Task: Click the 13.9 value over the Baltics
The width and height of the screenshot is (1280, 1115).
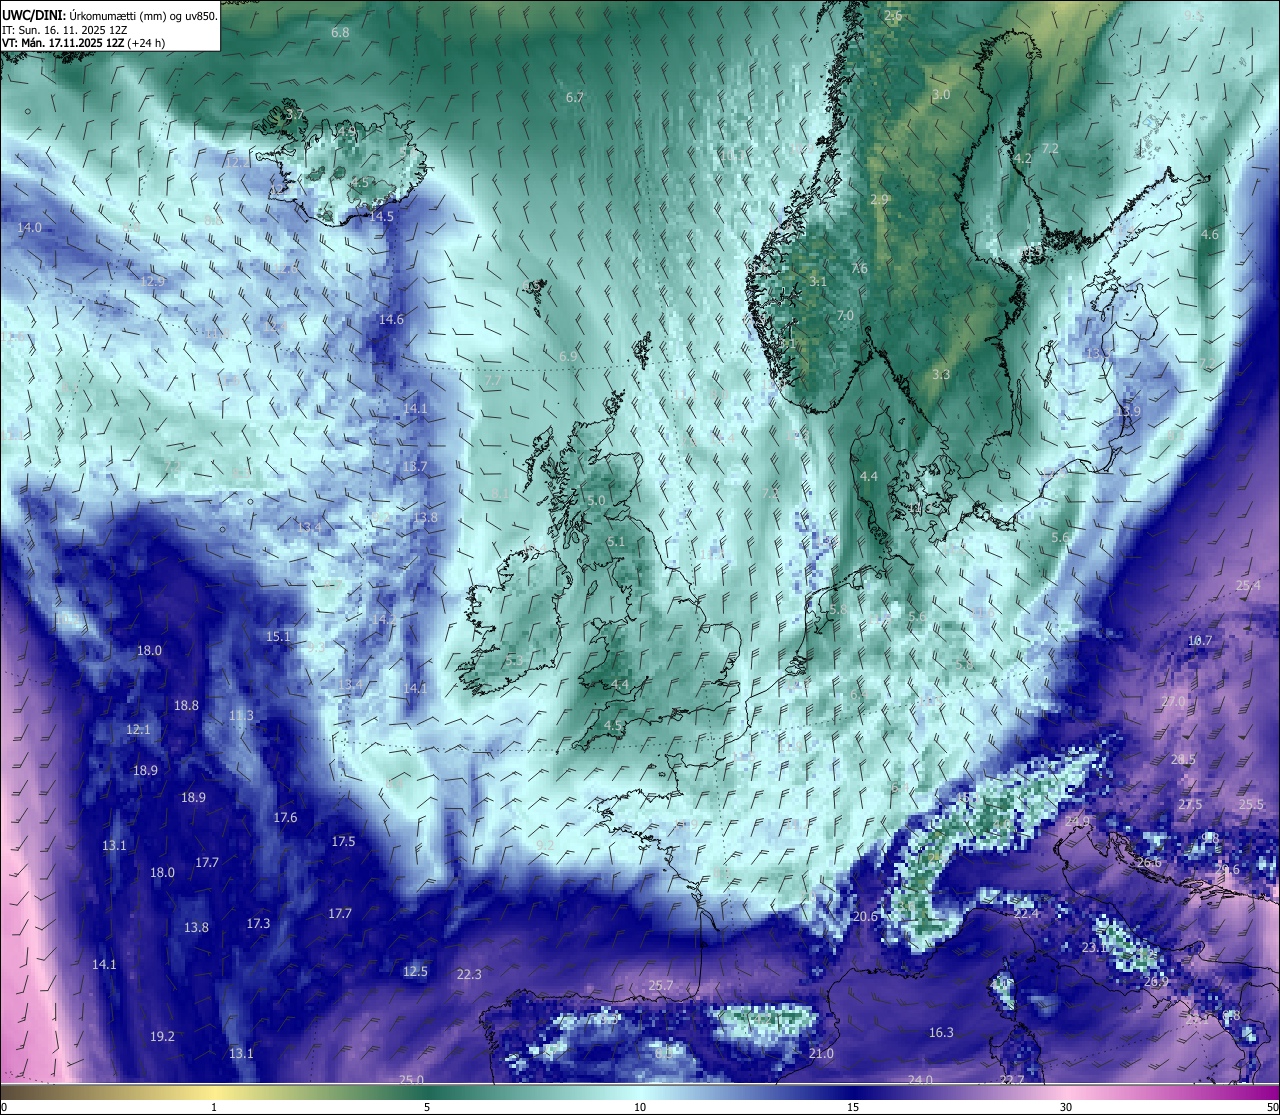Action: tap(1128, 412)
